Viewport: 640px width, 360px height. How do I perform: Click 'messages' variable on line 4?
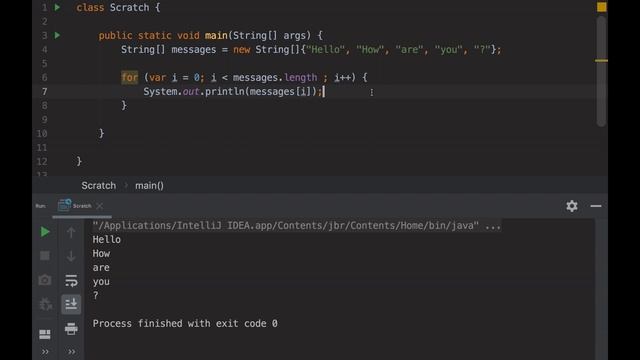193,50
